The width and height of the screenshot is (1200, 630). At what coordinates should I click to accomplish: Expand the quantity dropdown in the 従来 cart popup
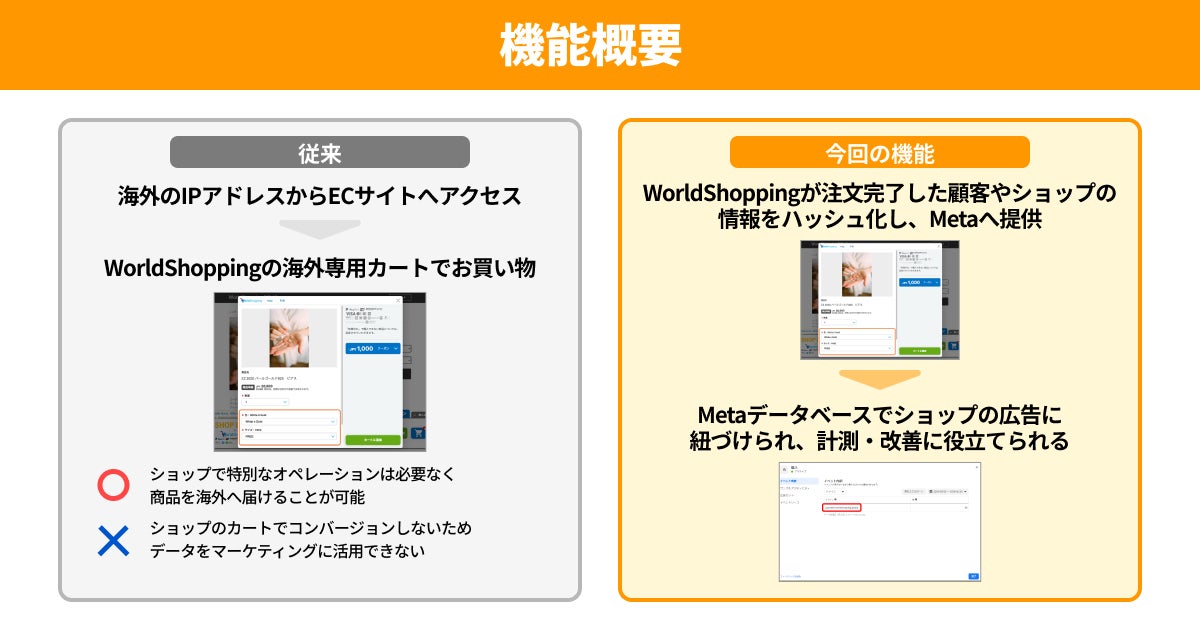pyautogui.click(x=265, y=402)
